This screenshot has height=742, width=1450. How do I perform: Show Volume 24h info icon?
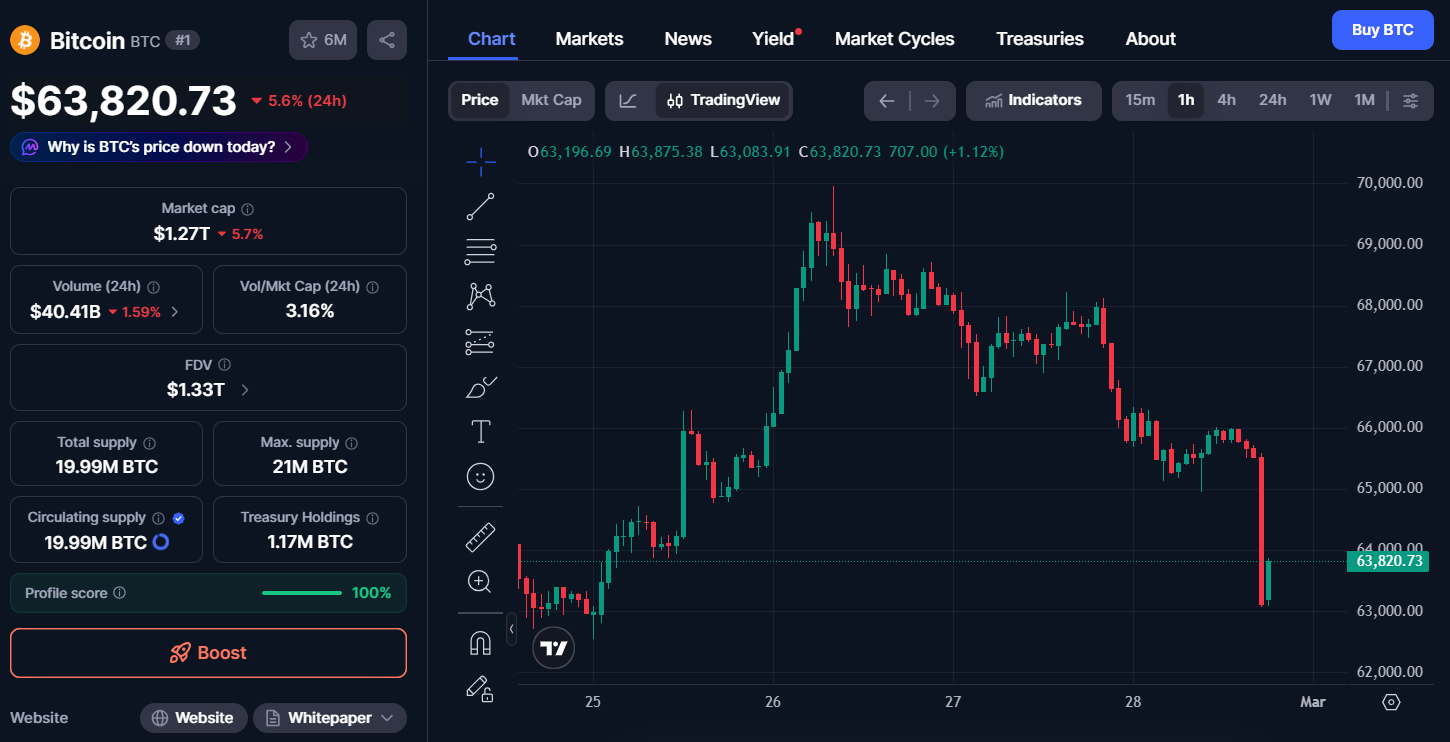pos(154,287)
